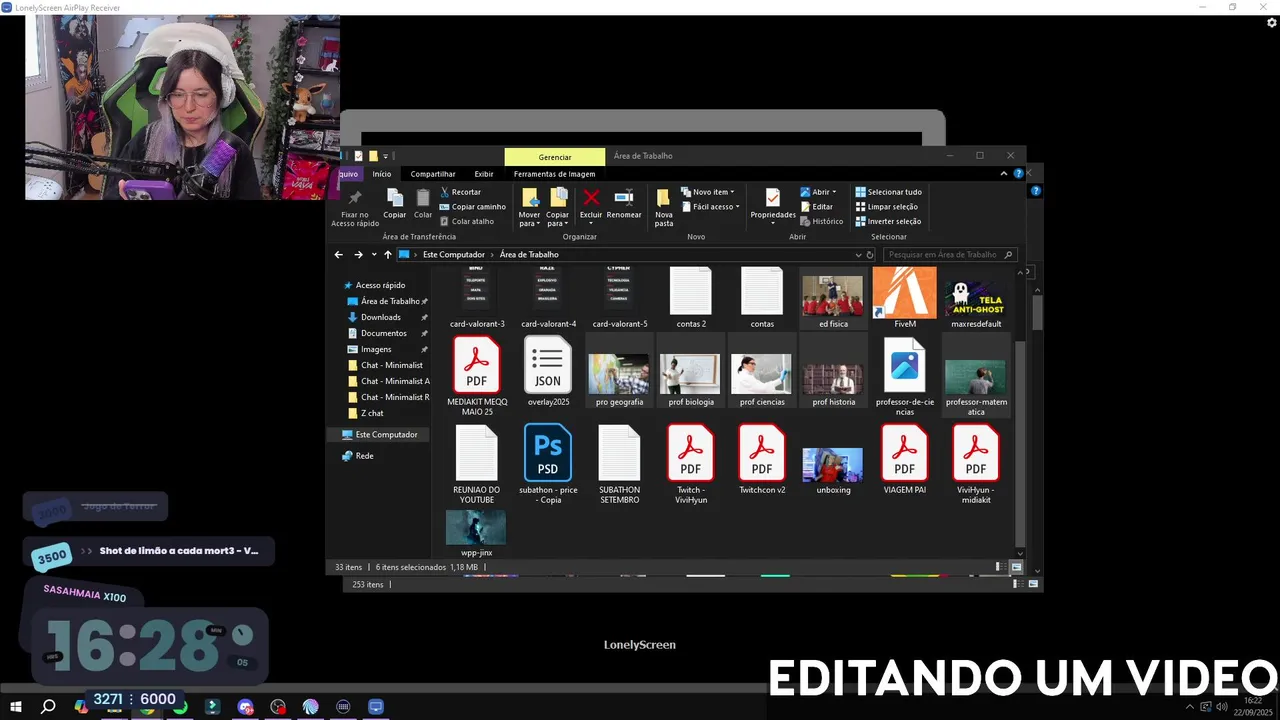This screenshot has height=720, width=1280.
Task: Select MEDIAKIT MEQQ MAIO 25 PDF file
Action: [477, 376]
